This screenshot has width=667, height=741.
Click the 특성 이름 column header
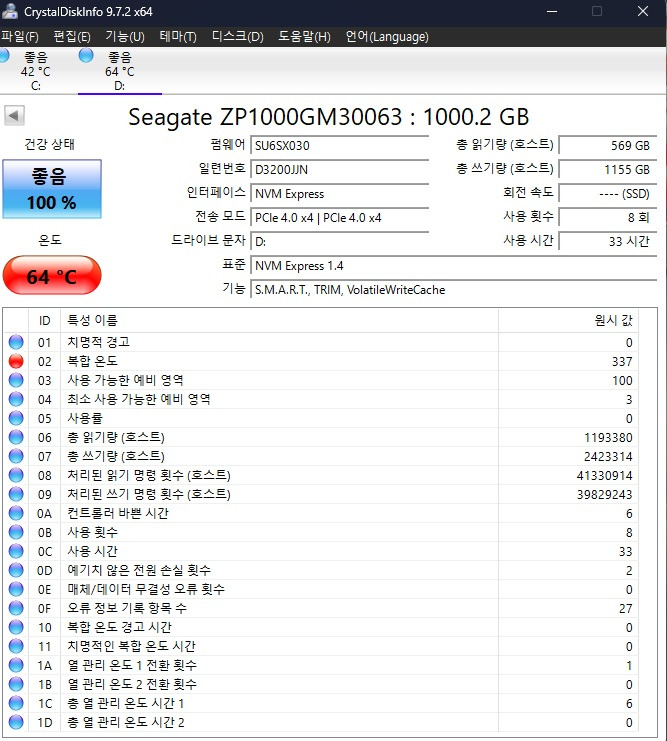coord(279,320)
